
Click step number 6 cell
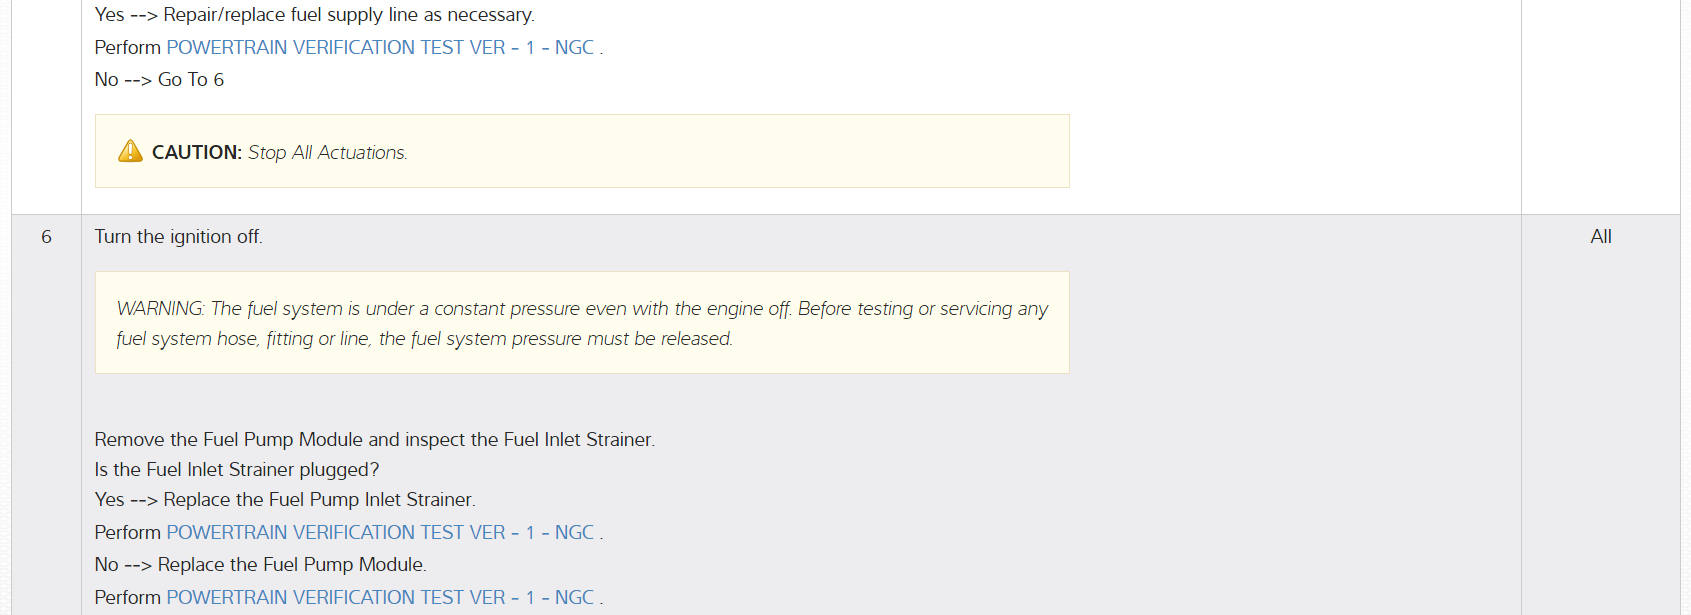pyautogui.click(x=46, y=237)
